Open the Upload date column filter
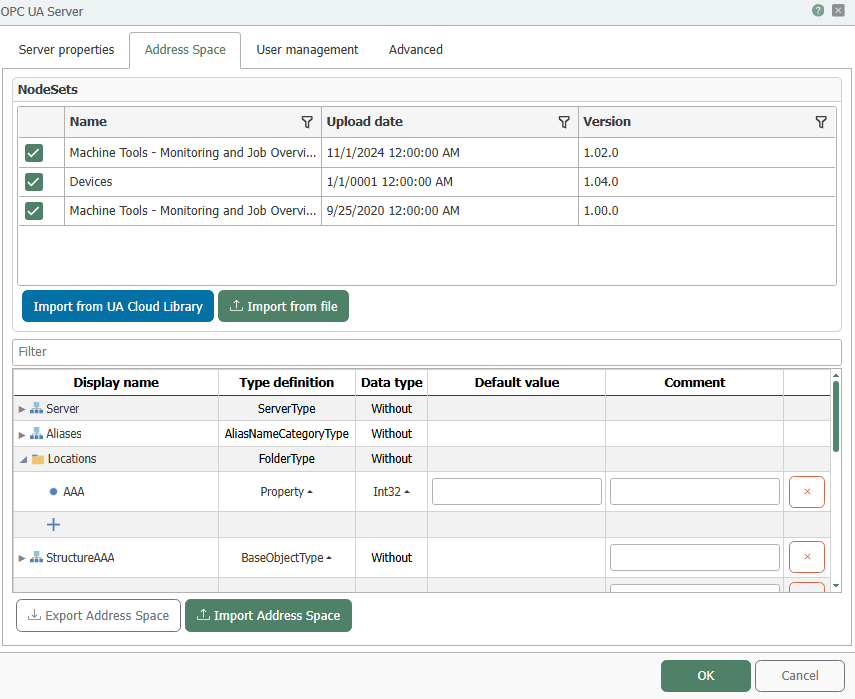This screenshot has height=699, width=855. coord(564,122)
